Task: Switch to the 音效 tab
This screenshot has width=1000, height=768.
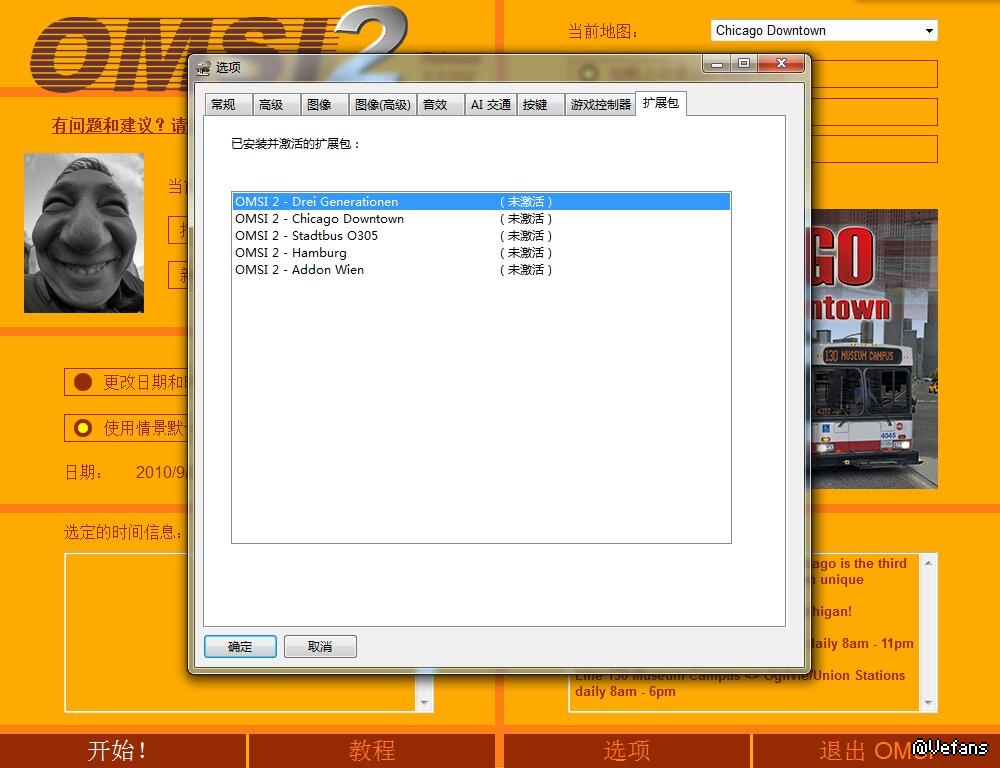Action: pos(440,105)
